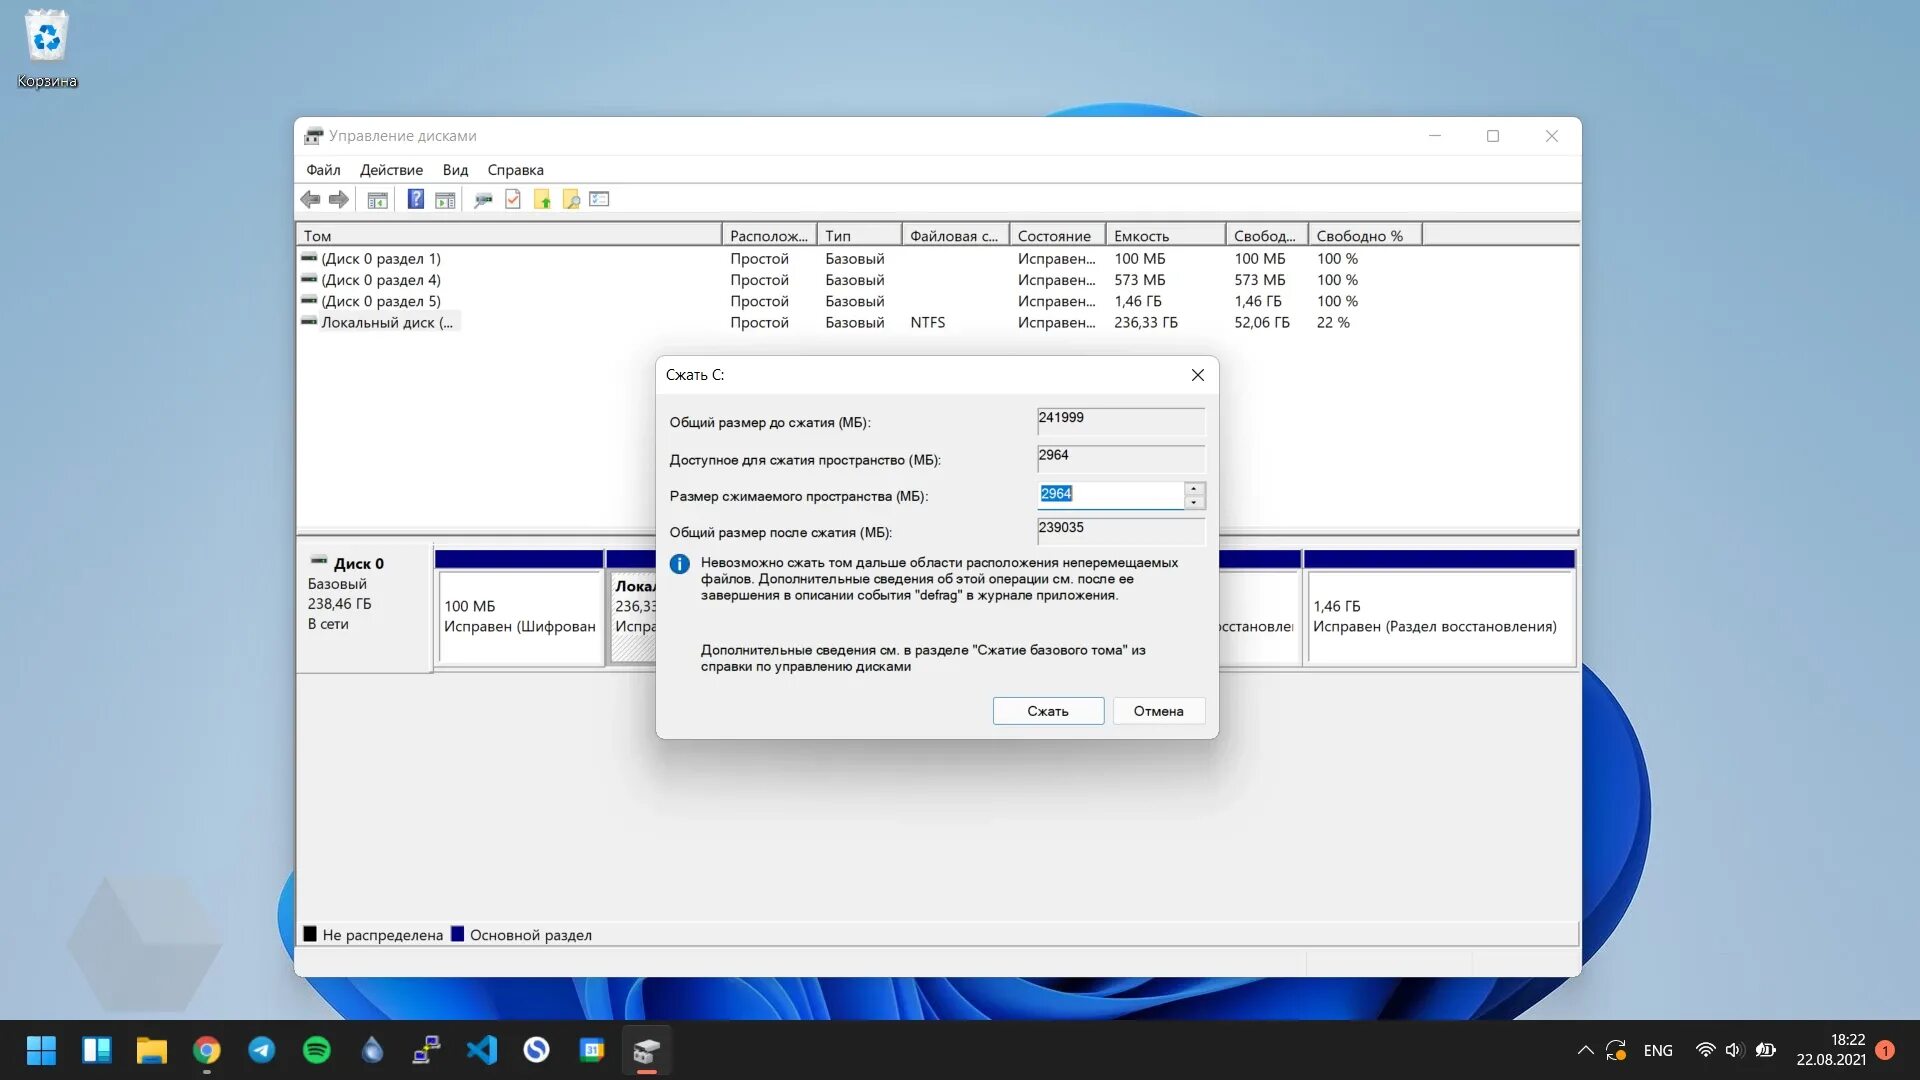This screenshot has width=1920, height=1080.
Task: Show hidden tray icons with the chevron
Action: [x=1585, y=1050]
